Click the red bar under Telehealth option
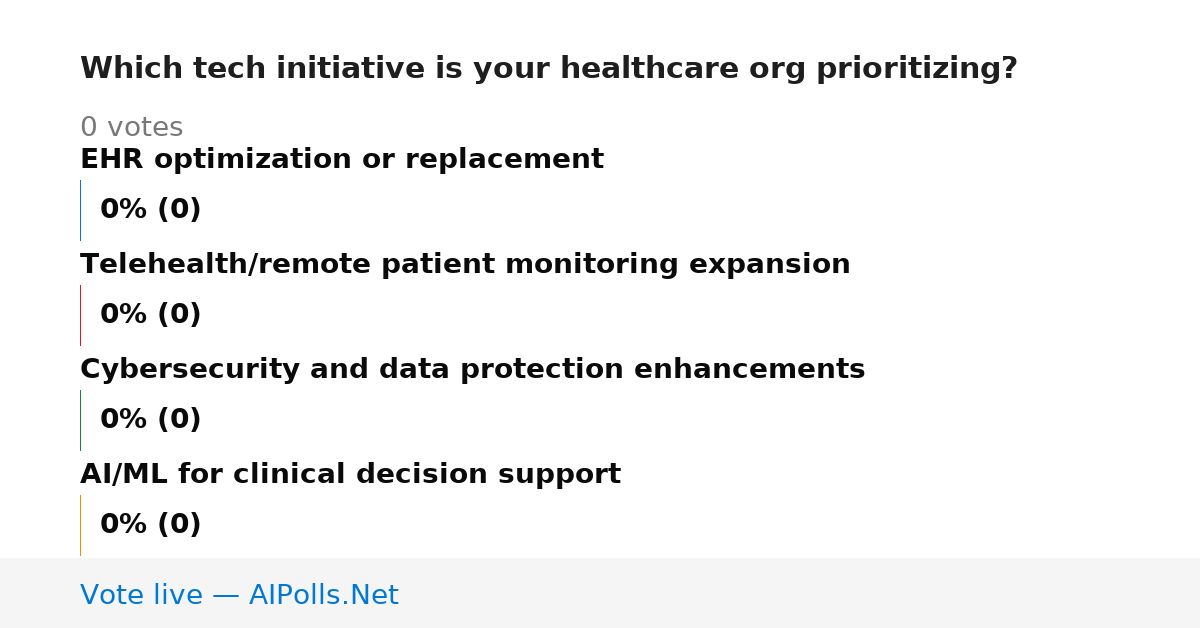 pyautogui.click(x=80, y=315)
